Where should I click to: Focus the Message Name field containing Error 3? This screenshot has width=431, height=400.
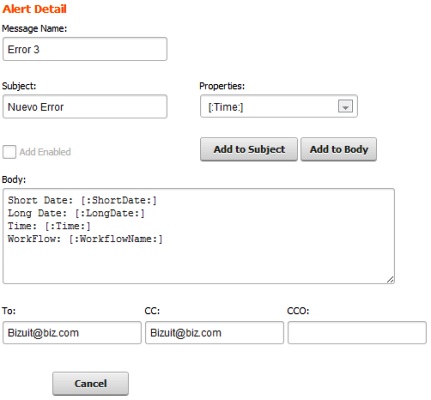click(85, 49)
